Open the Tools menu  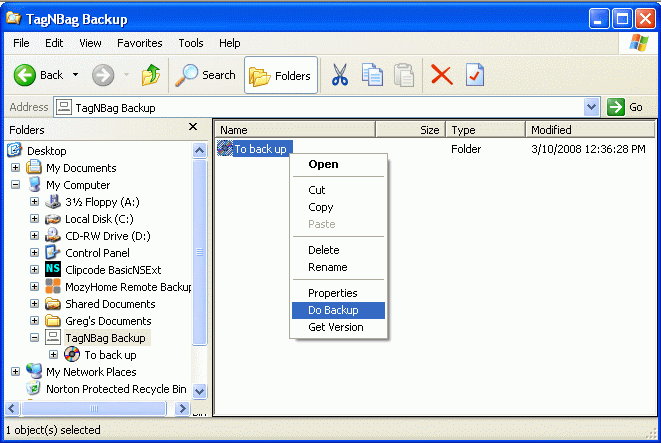click(x=191, y=43)
